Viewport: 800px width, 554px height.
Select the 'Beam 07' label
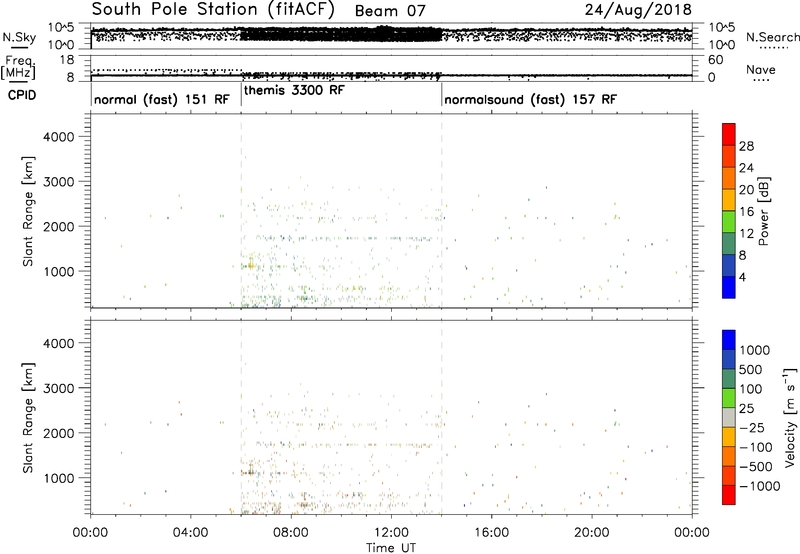click(390, 11)
